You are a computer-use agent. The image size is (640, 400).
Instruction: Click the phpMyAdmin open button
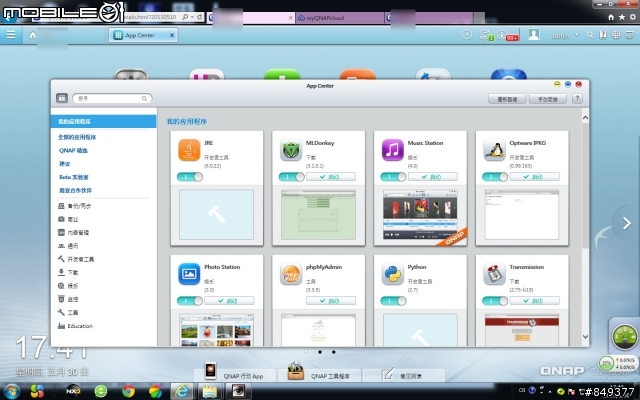coord(331,301)
